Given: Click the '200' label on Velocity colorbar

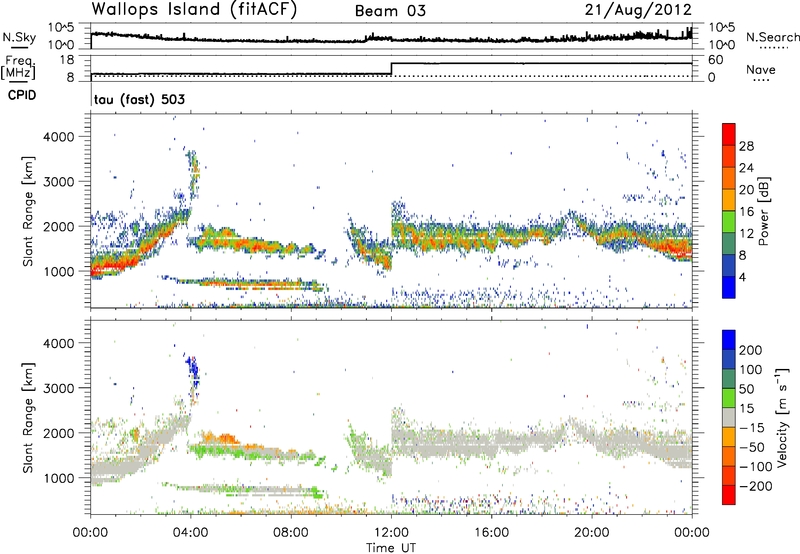Looking at the screenshot, I should (751, 350).
